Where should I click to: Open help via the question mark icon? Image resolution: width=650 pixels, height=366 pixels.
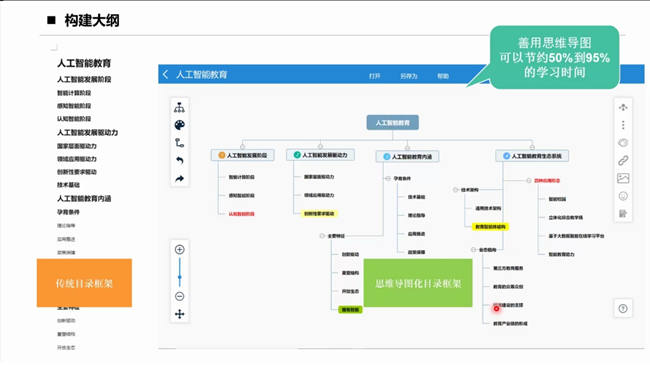(623, 308)
